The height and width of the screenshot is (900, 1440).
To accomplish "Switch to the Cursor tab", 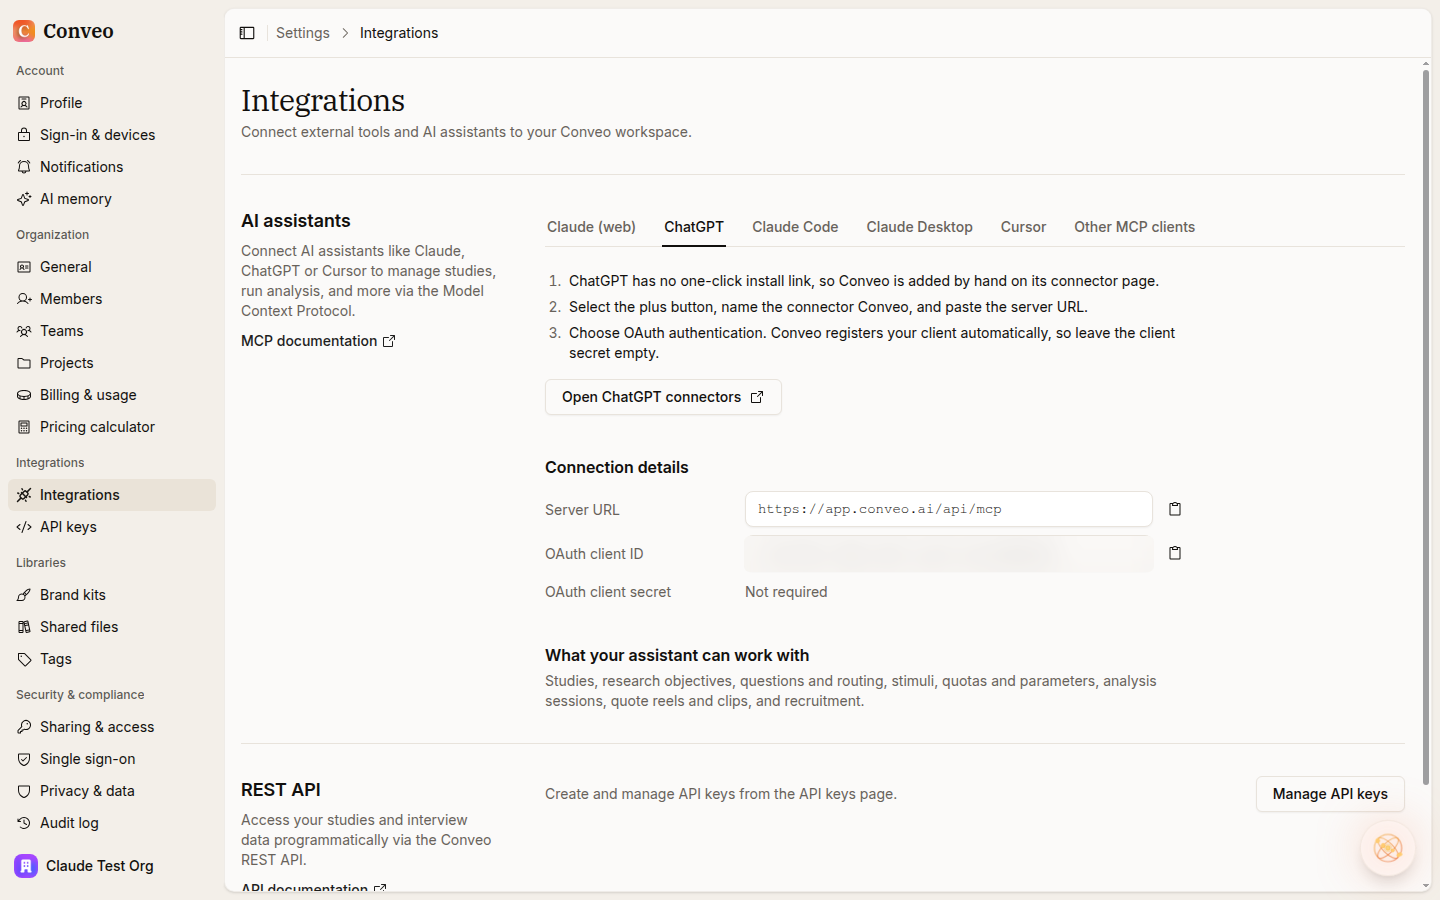I will 1023,227.
